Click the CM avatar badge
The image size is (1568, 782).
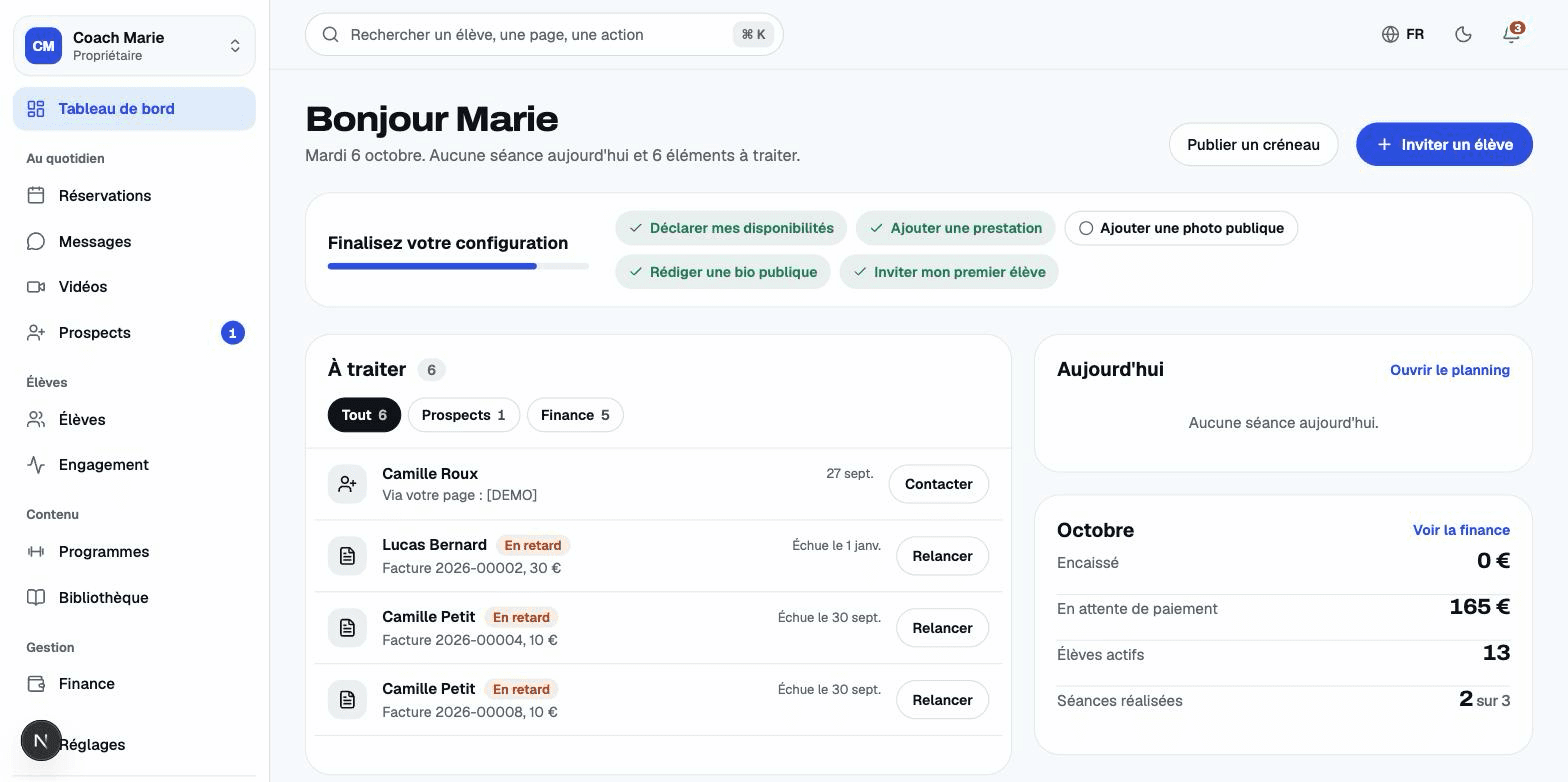(x=43, y=46)
